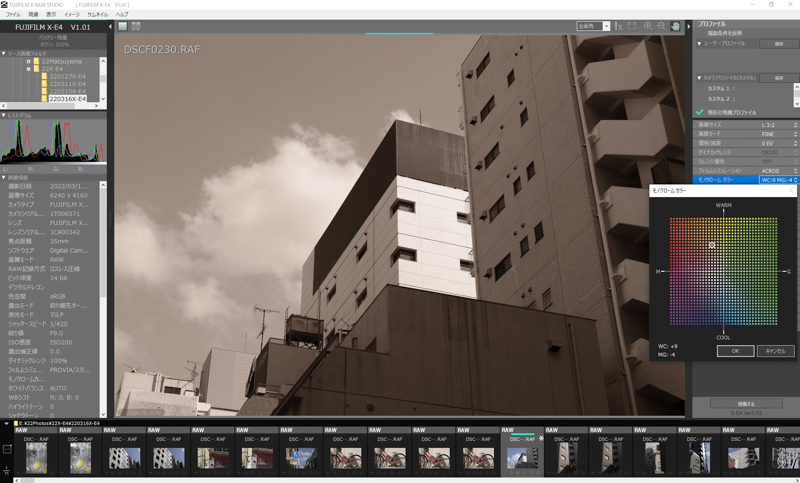The width and height of the screenshot is (800, 483).
Task: Set preview zoom to 1x
Action: (618, 26)
